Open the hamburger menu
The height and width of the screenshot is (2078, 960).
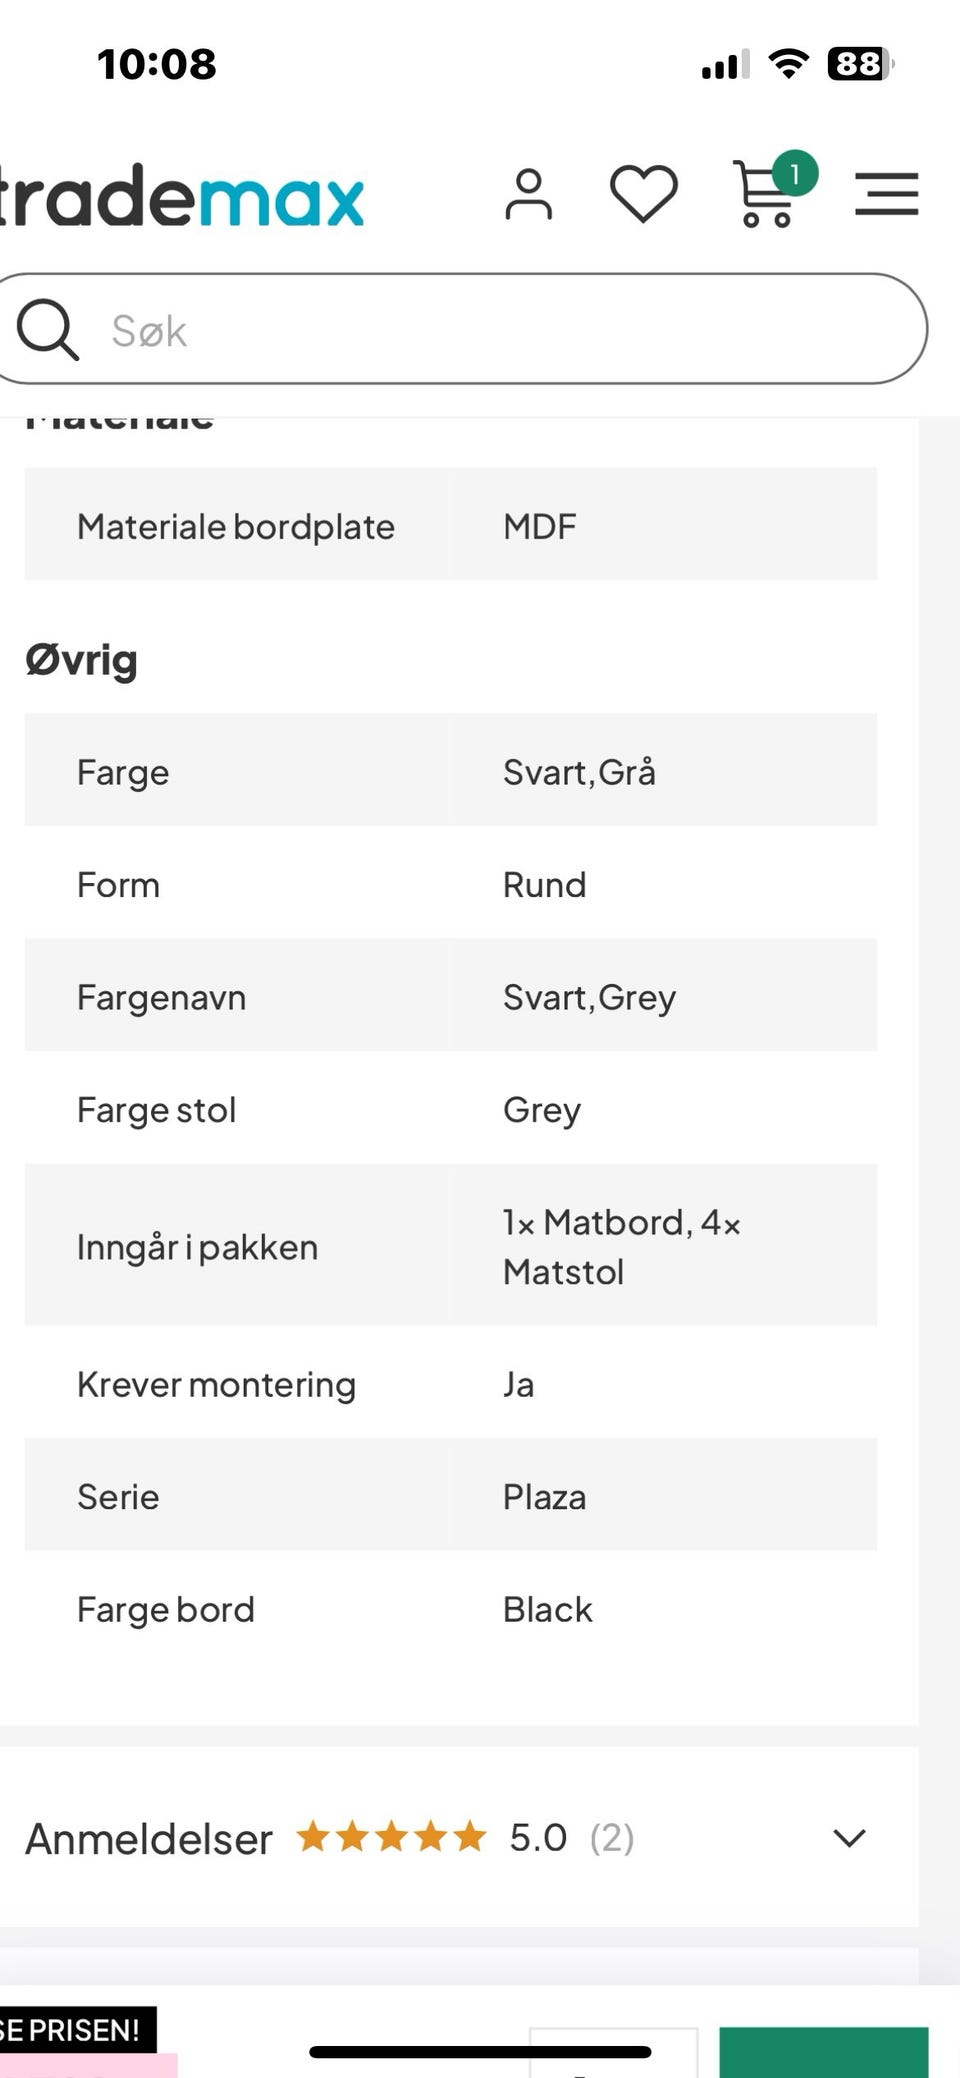tap(886, 194)
